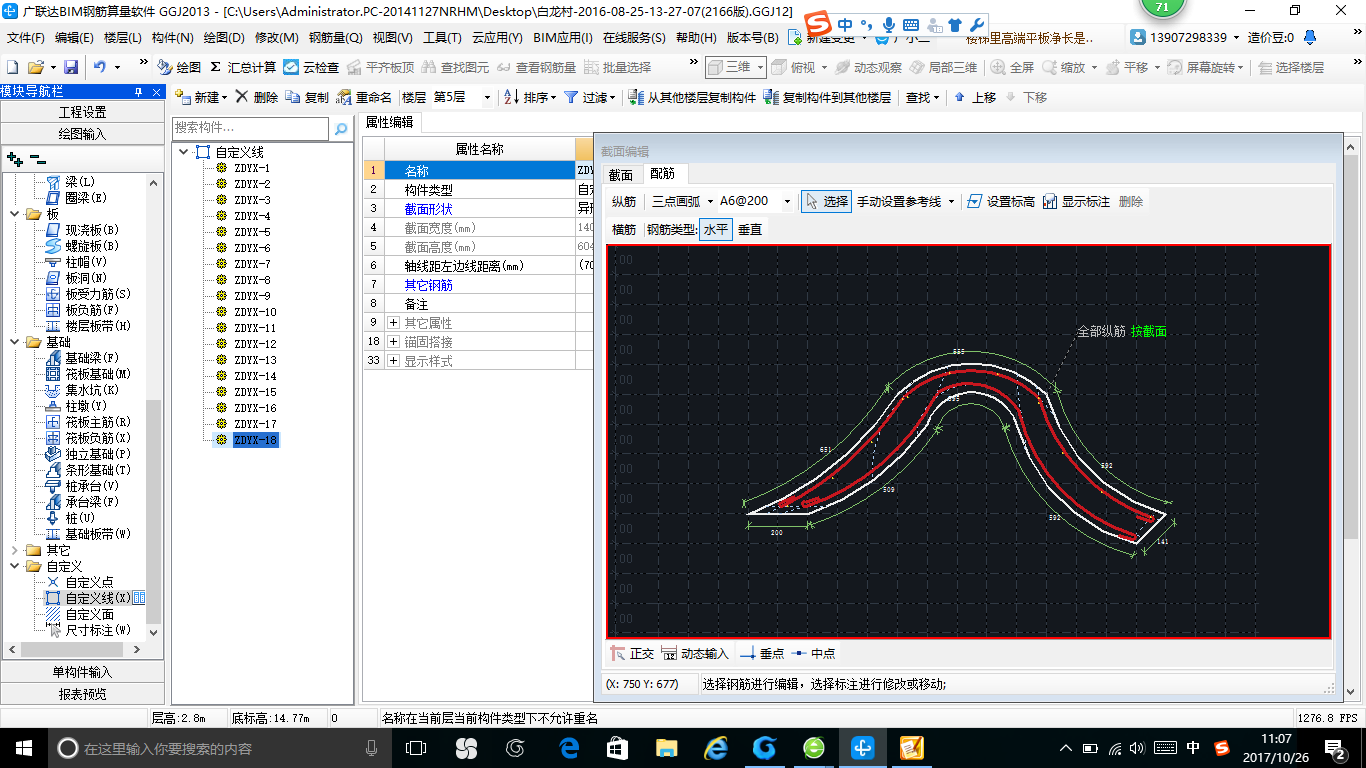The width and height of the screenshot is (1366, 768).
Task: Open 钢筋量(Q) menu
Action: pos(335,38)
